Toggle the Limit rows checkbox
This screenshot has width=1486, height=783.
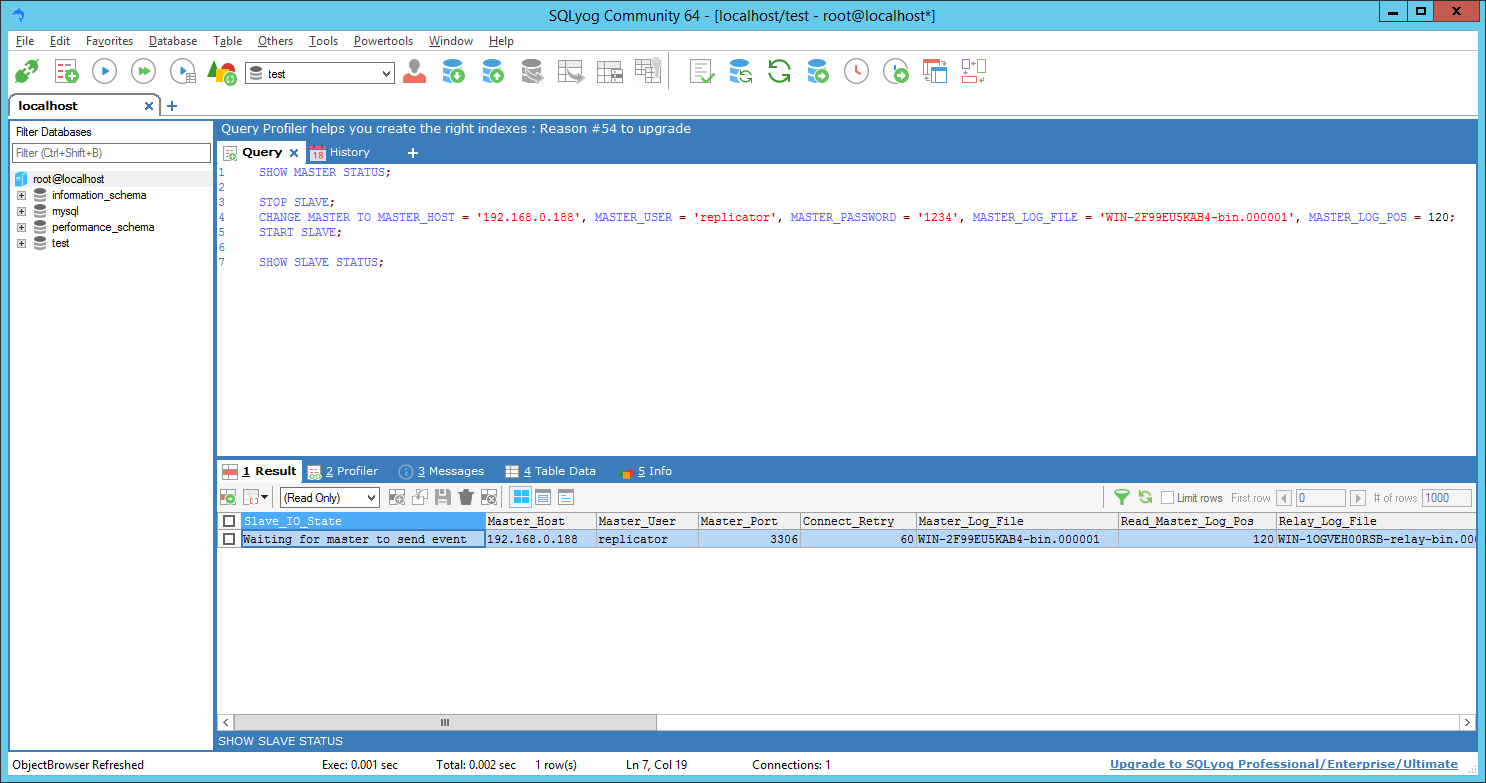1167,498
